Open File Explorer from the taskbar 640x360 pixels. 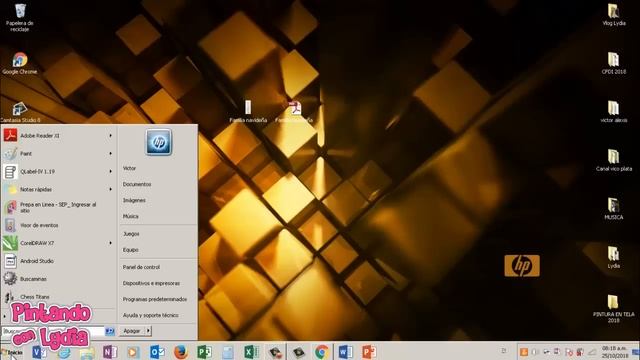tap(87, 351)
